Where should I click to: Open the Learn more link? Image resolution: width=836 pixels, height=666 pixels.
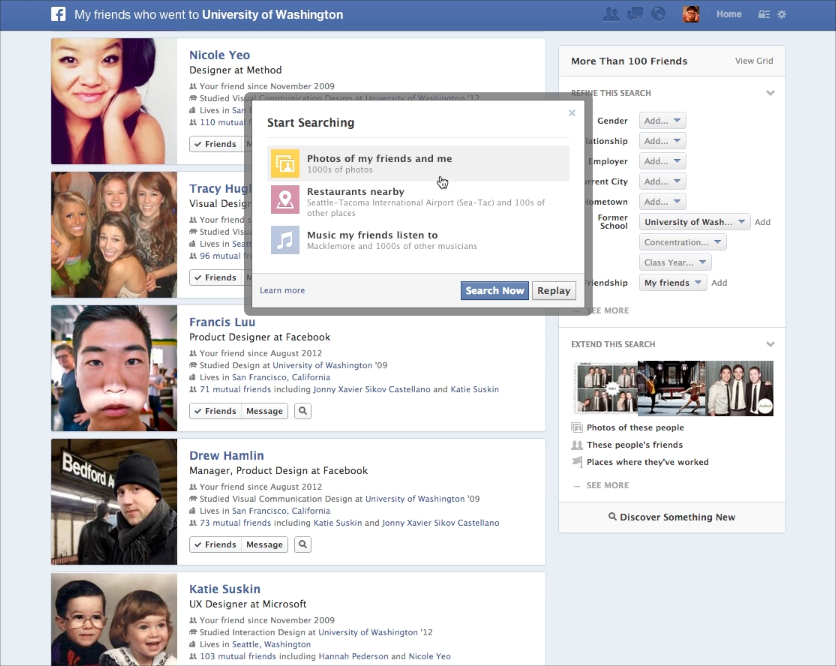coord(282,291)
